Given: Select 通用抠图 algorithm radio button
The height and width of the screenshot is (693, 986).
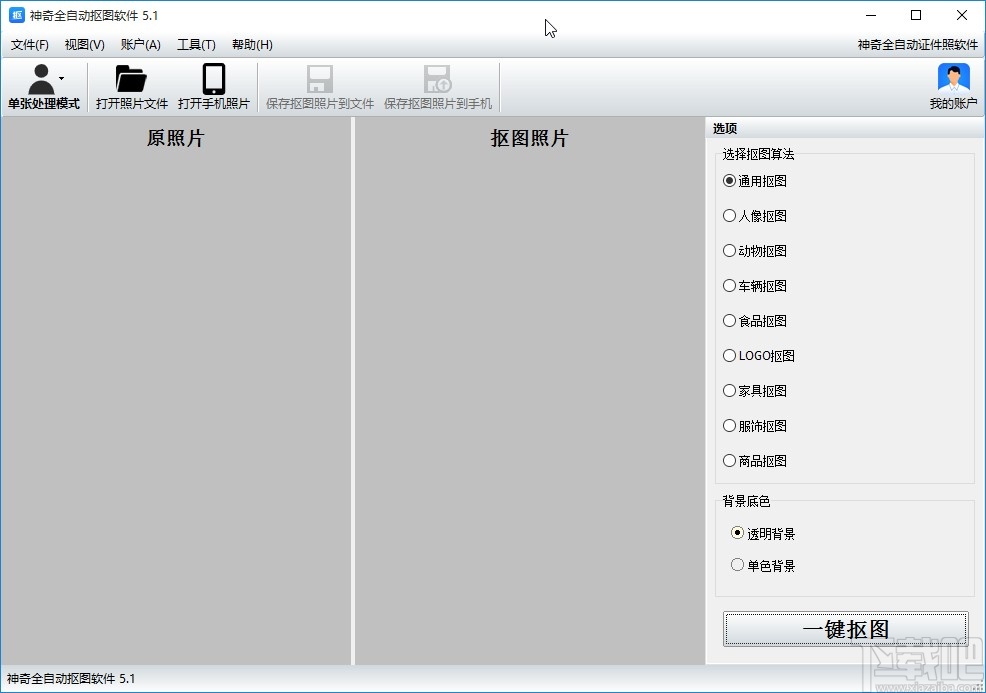Looking at the screenshot, I should tap(729, 181).
